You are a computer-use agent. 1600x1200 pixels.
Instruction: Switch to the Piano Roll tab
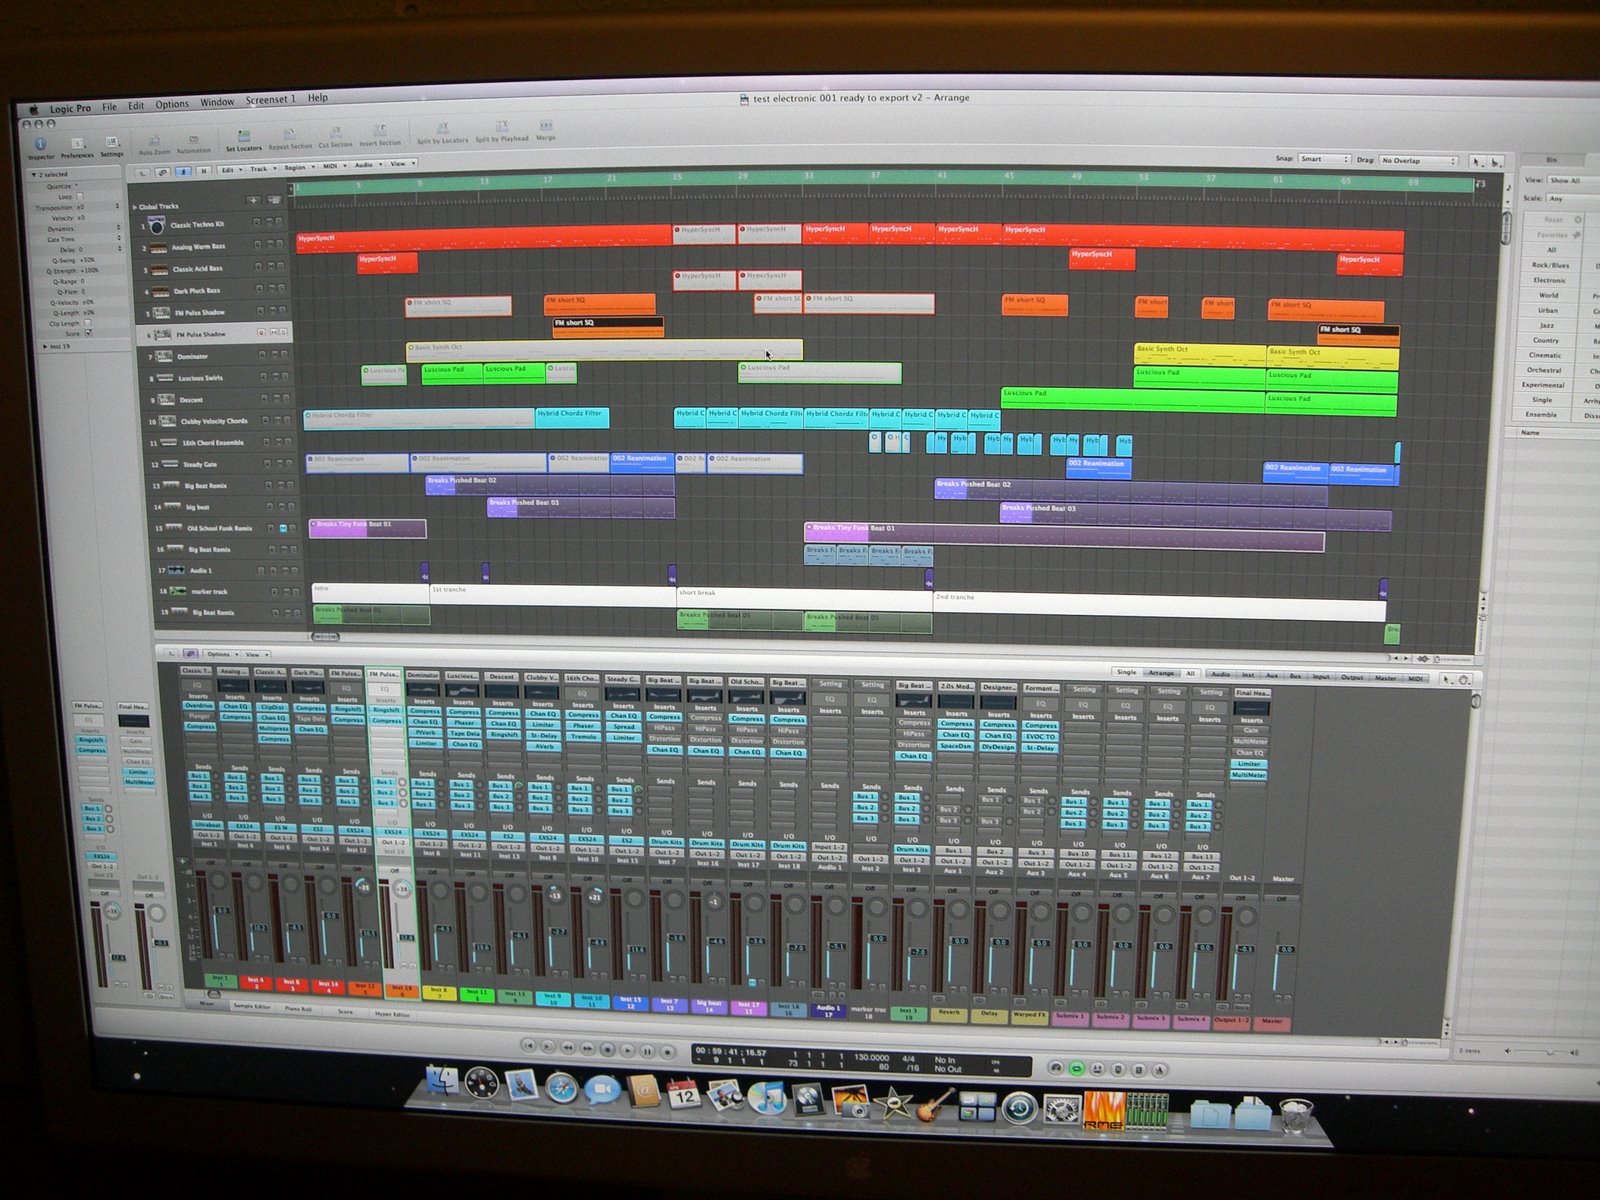299,1009
